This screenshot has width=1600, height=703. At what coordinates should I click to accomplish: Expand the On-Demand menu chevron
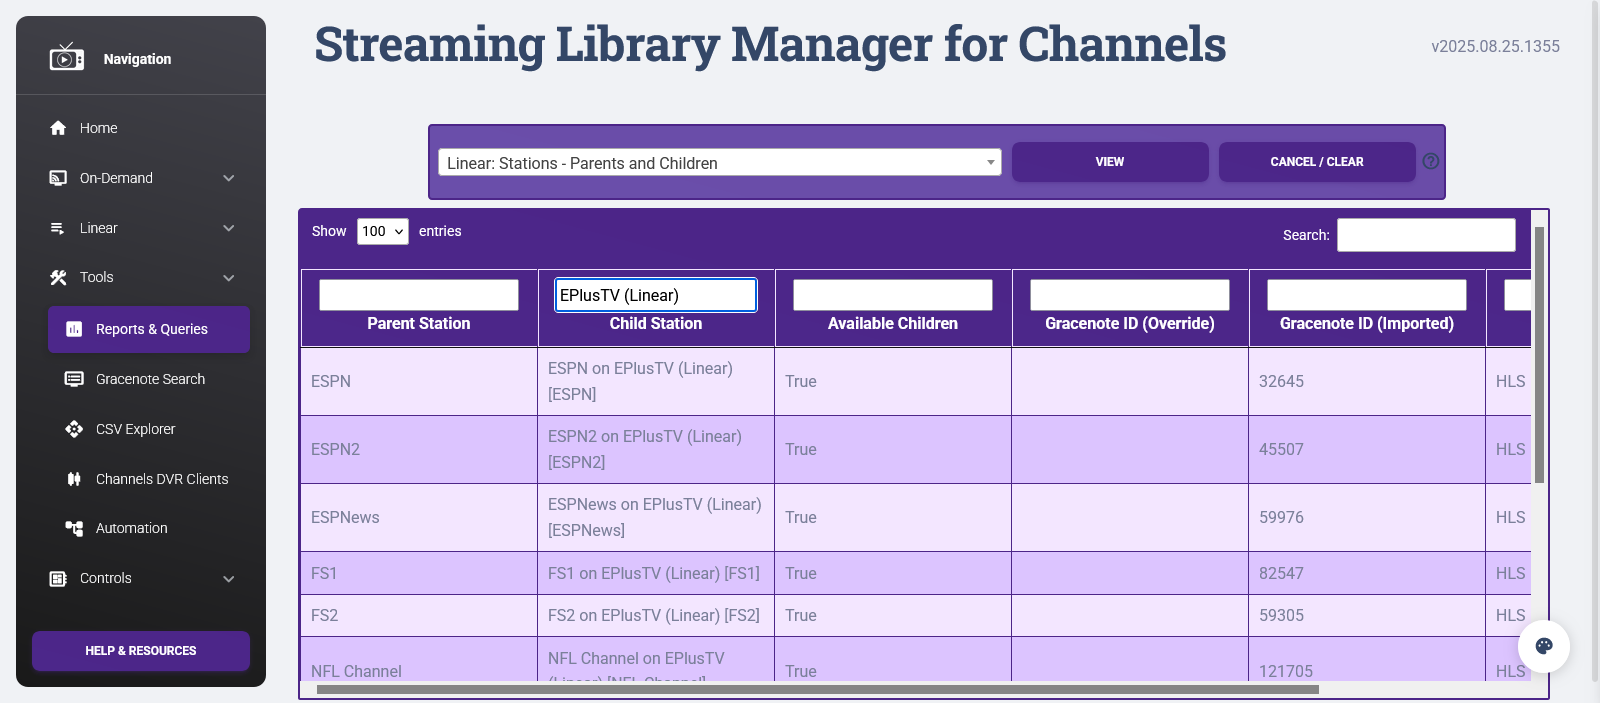click(x=229, y=178)
